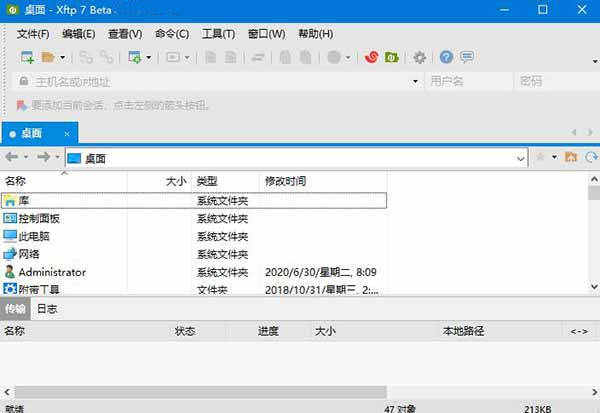The height and width of the screenshot is (413, 600).
Task: Click the New Session icon
Action: point(27,58)
